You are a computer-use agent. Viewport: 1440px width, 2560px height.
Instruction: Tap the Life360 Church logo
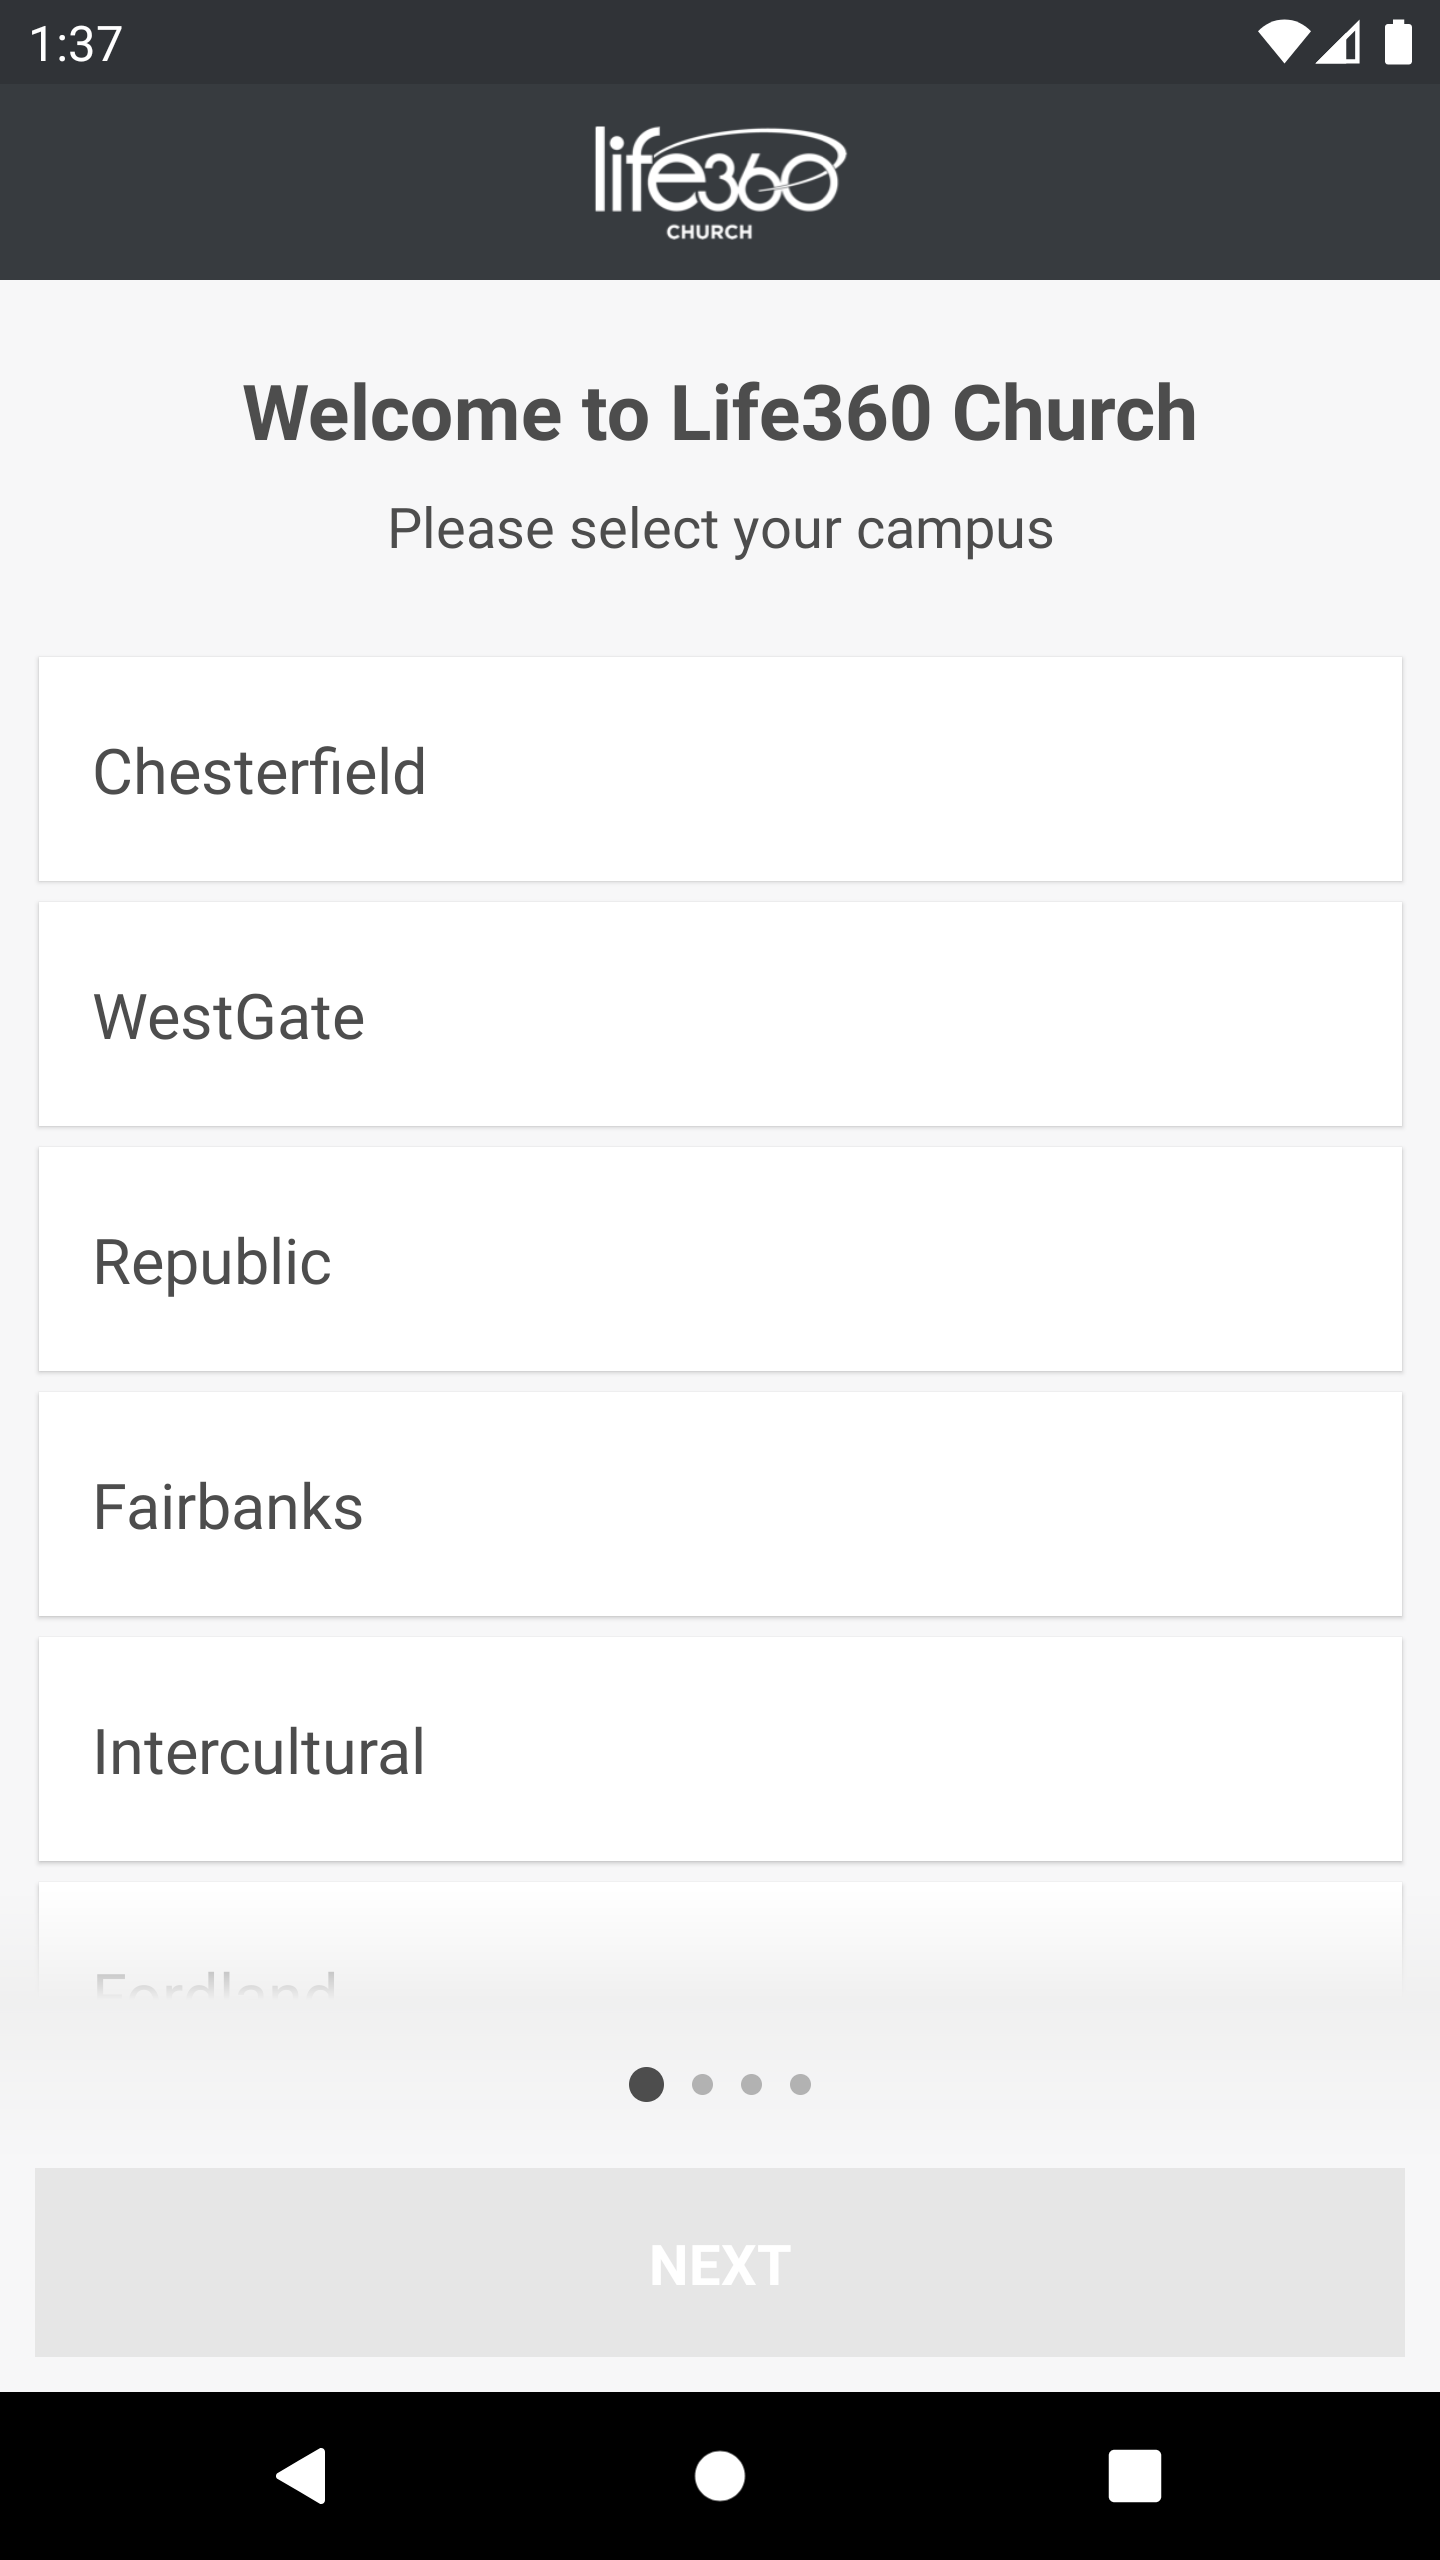[x=720, y=182]
